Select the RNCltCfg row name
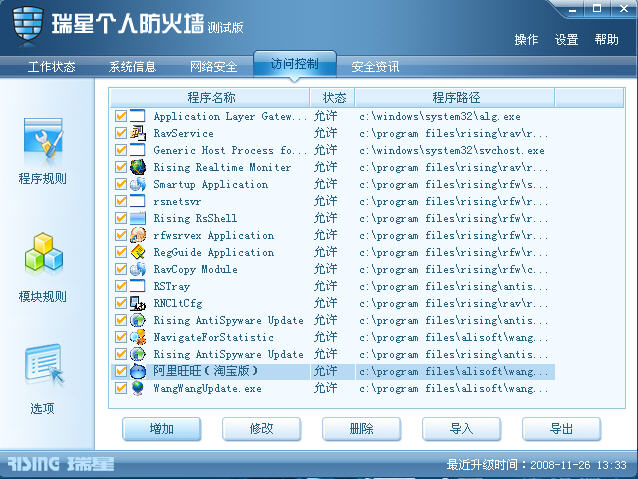 [x=178, y=304]
